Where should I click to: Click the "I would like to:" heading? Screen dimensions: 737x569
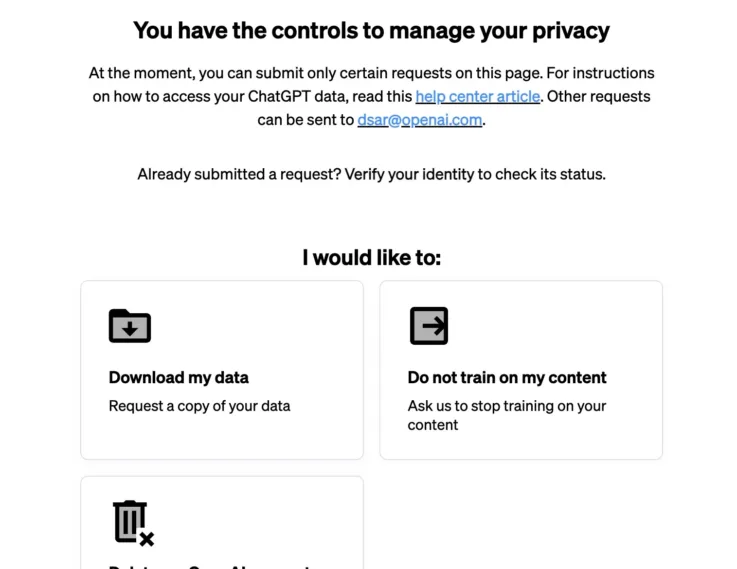(x=371, y=258)
